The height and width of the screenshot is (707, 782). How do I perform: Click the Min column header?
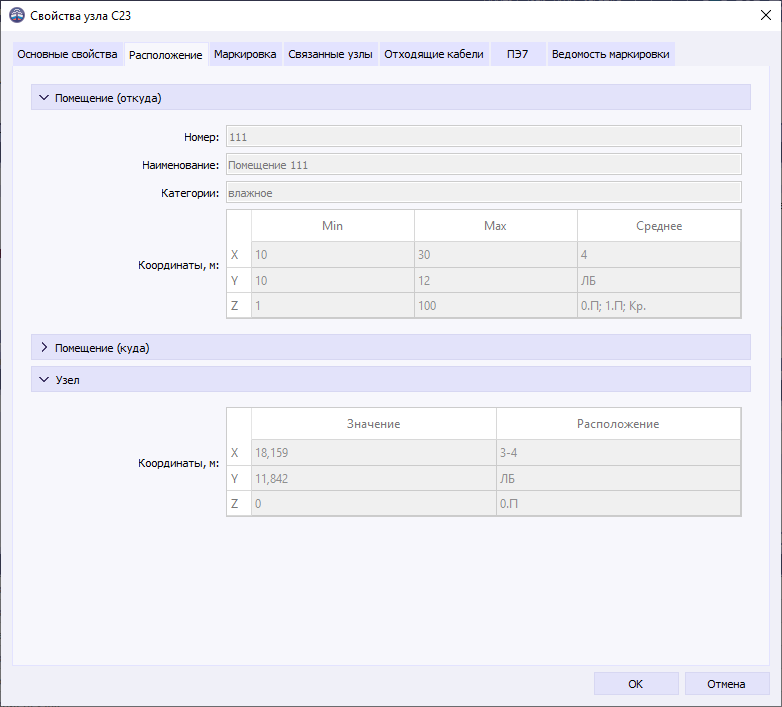coord(333,226)
